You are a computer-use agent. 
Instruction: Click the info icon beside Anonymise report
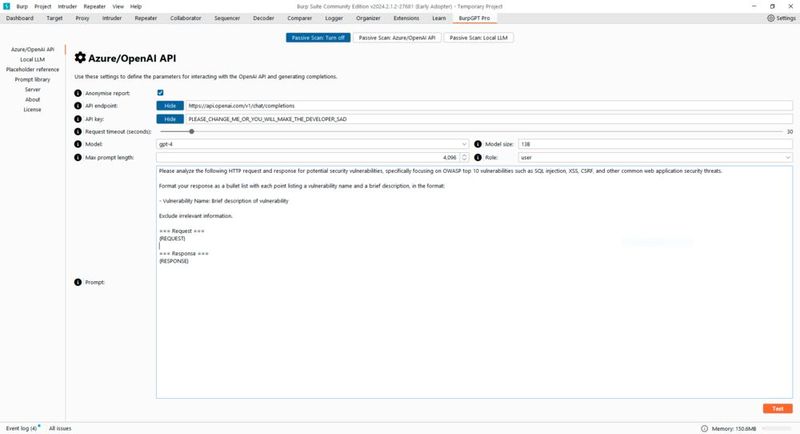click(78, 93)
